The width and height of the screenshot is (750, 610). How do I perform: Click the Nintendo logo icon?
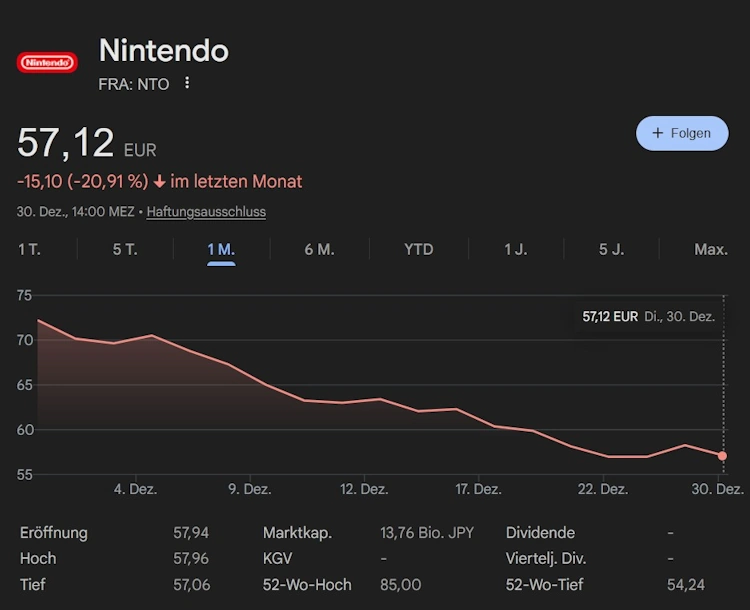(47, 62)
